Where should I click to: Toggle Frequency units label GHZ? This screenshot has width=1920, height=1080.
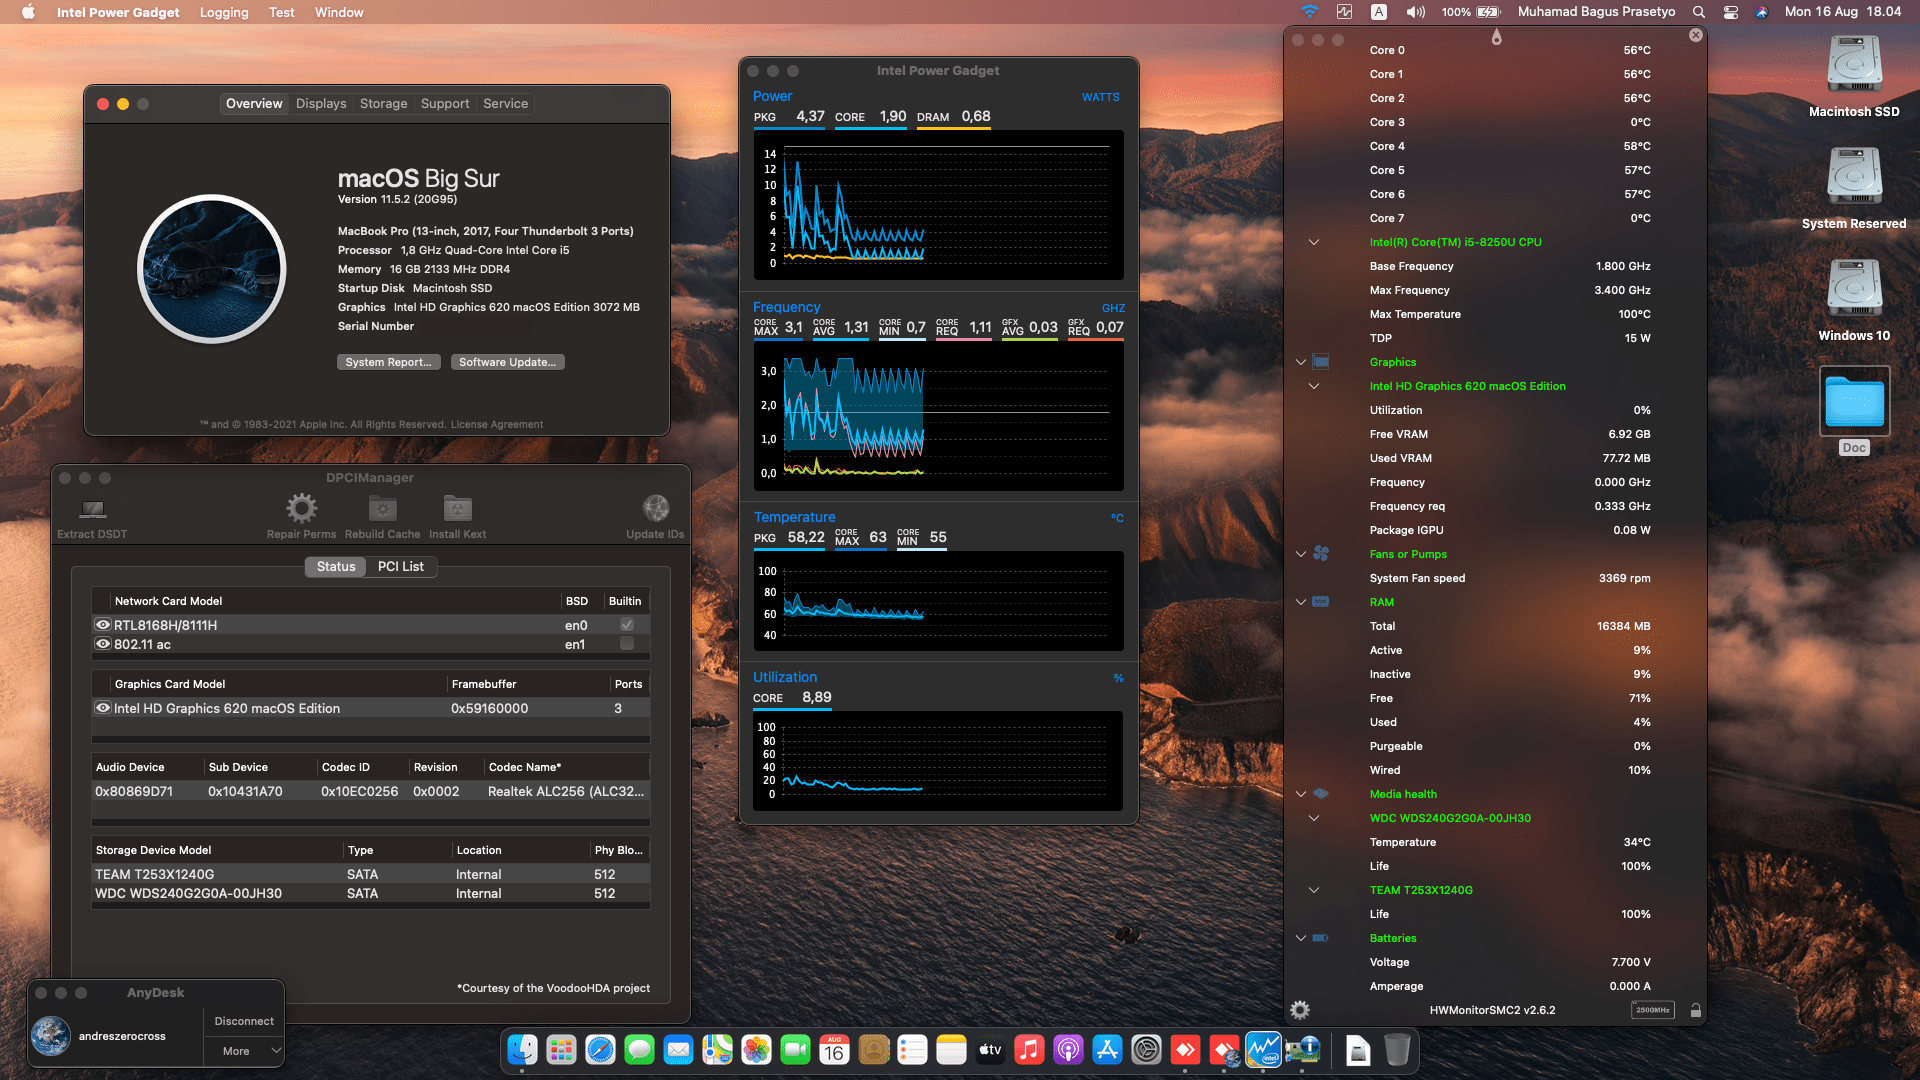[1113, 308]
